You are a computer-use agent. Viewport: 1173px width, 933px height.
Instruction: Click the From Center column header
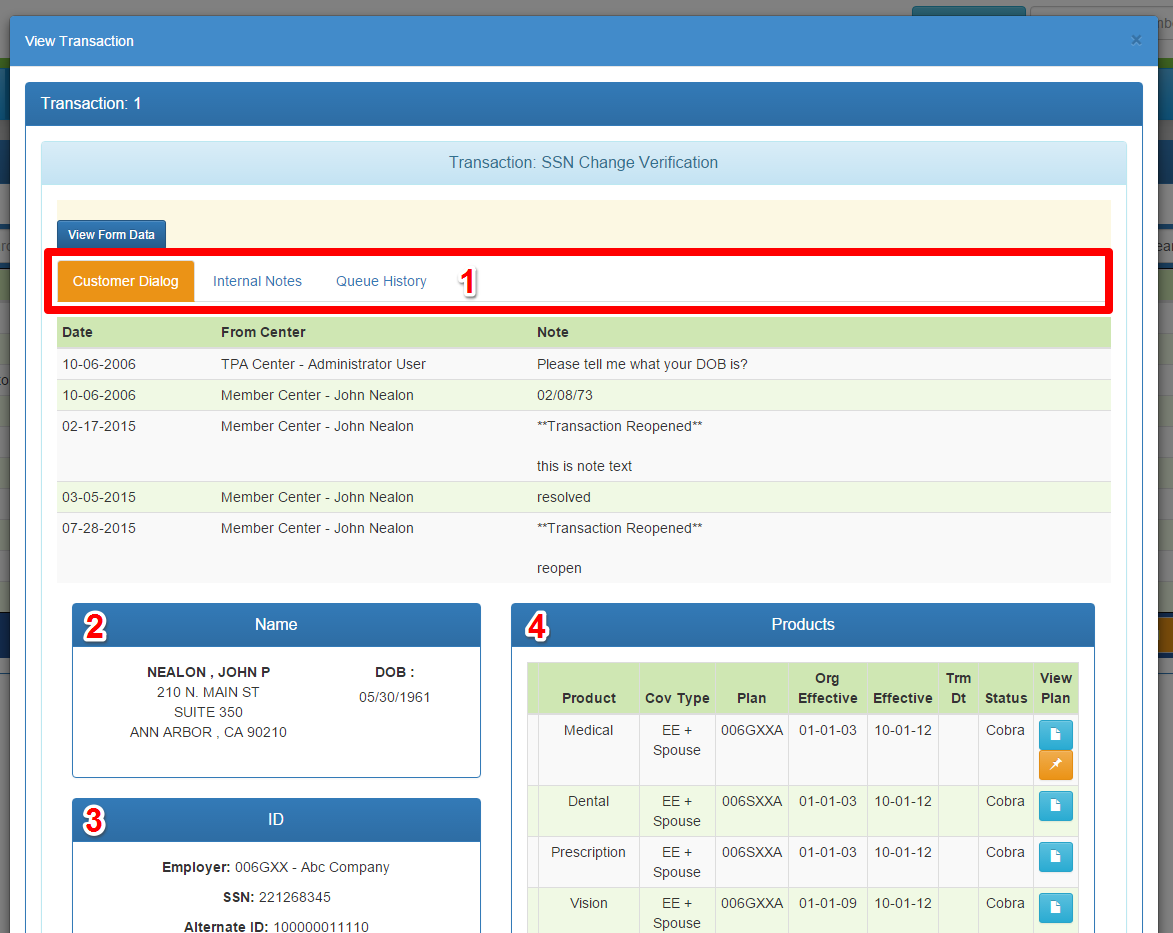pos(263,332)
